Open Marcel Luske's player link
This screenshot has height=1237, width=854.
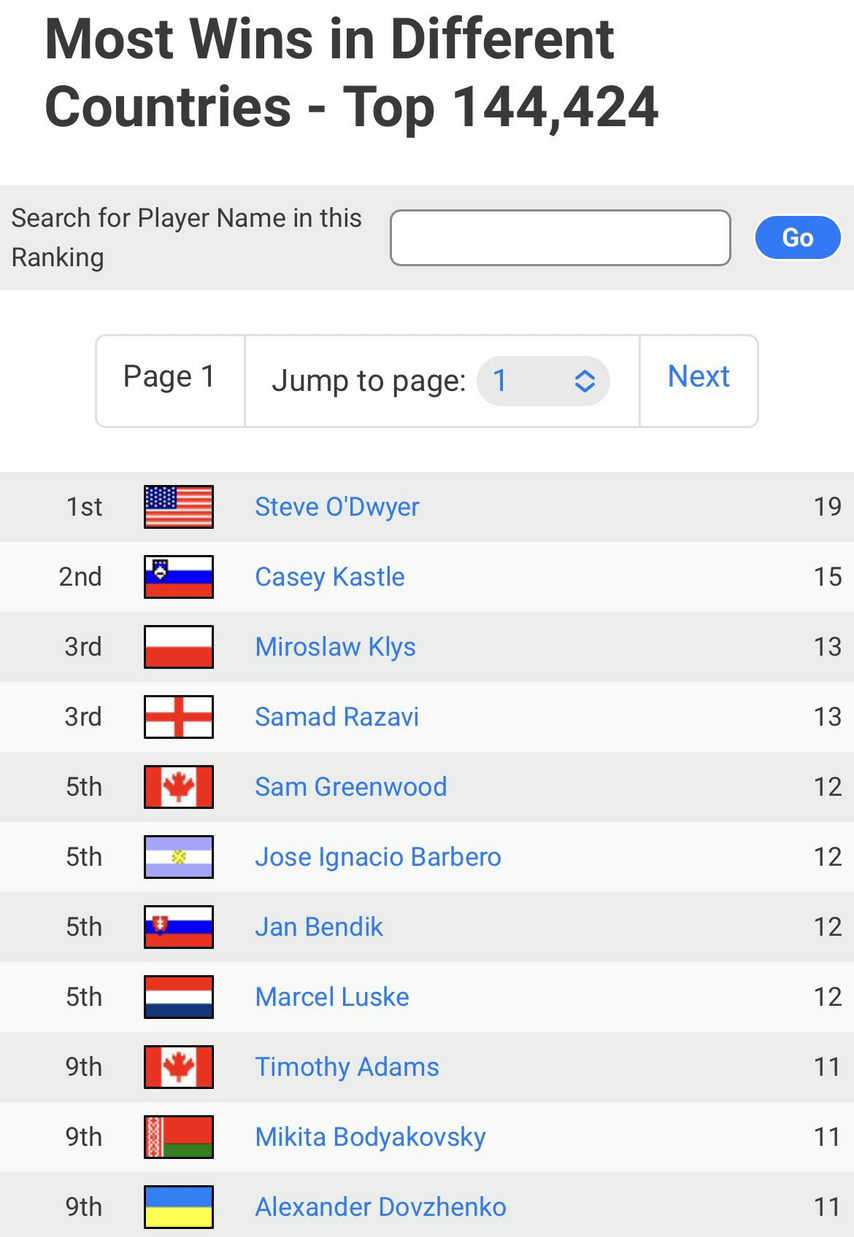[332, 997]
